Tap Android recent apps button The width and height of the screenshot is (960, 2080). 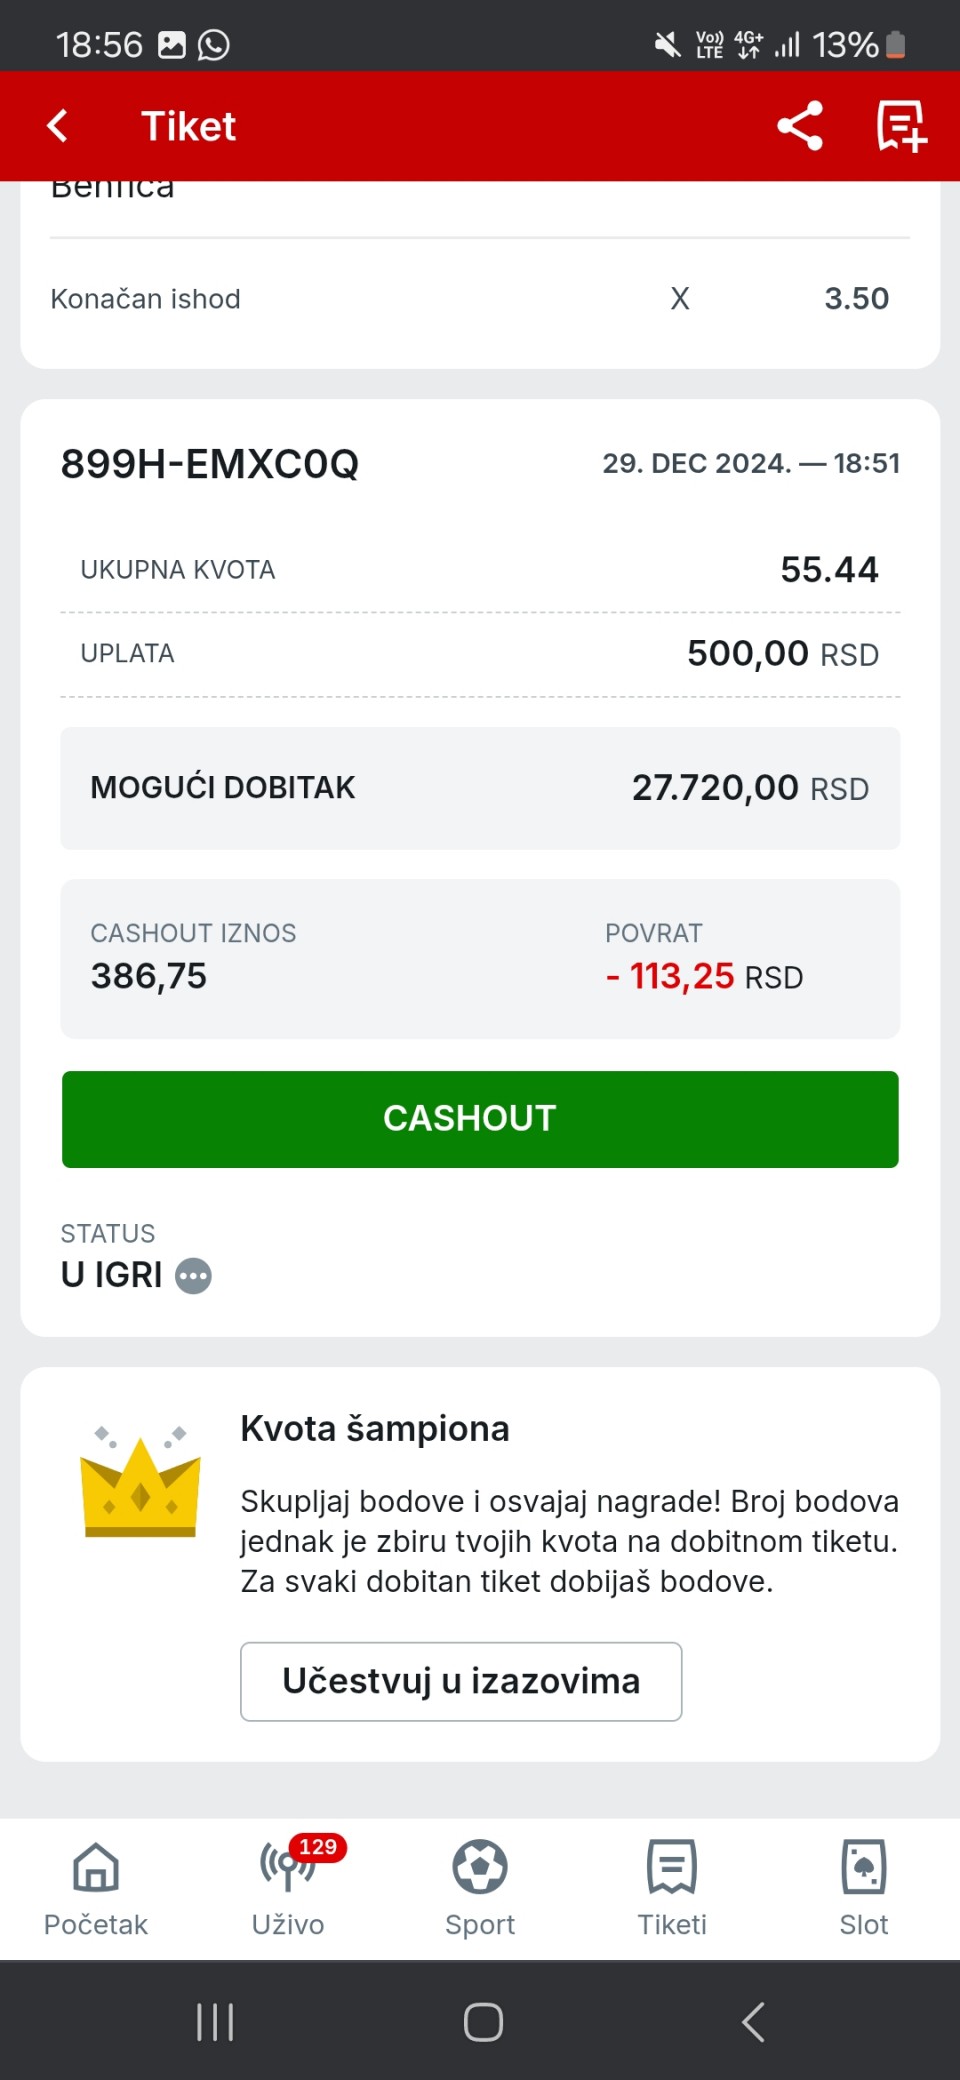pos(215,2022)
